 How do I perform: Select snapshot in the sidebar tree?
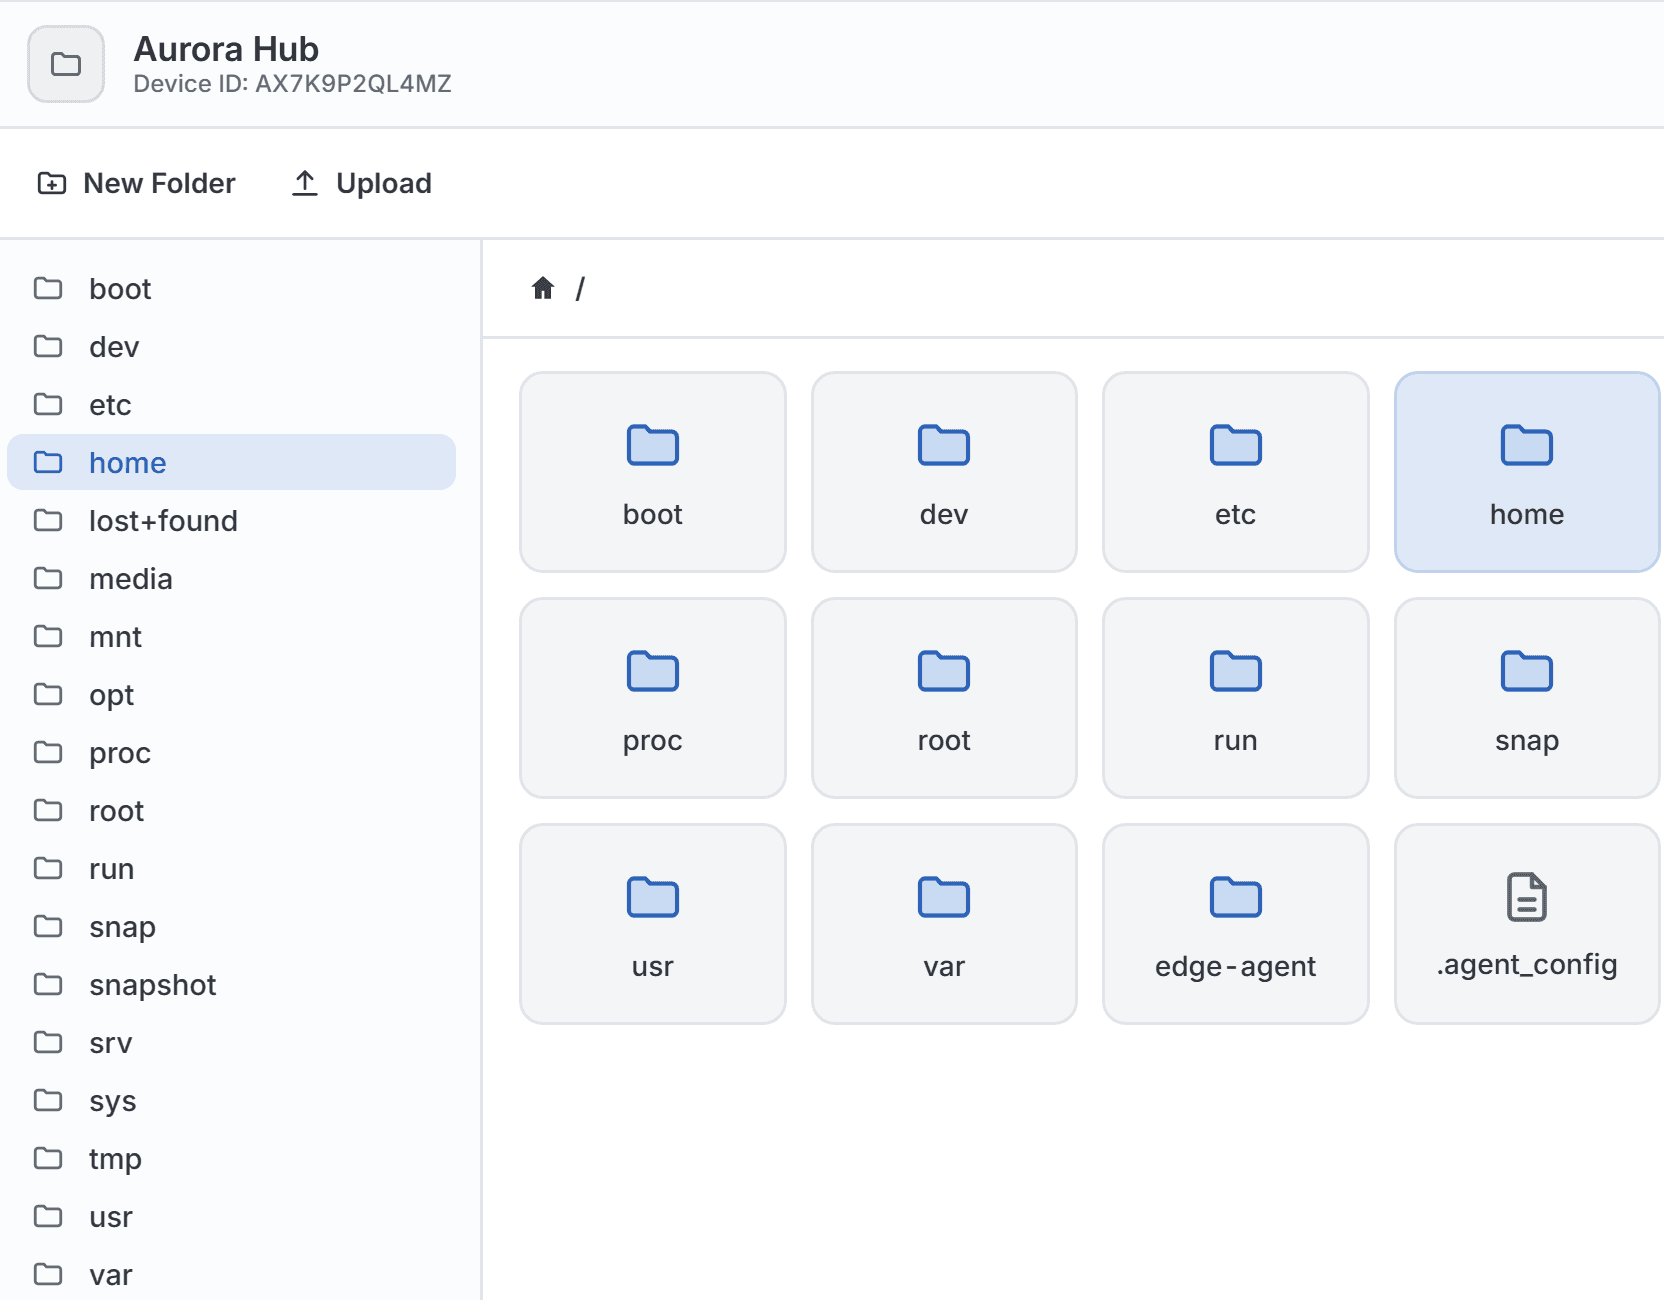pyautogui.click(x=232, y=985)
